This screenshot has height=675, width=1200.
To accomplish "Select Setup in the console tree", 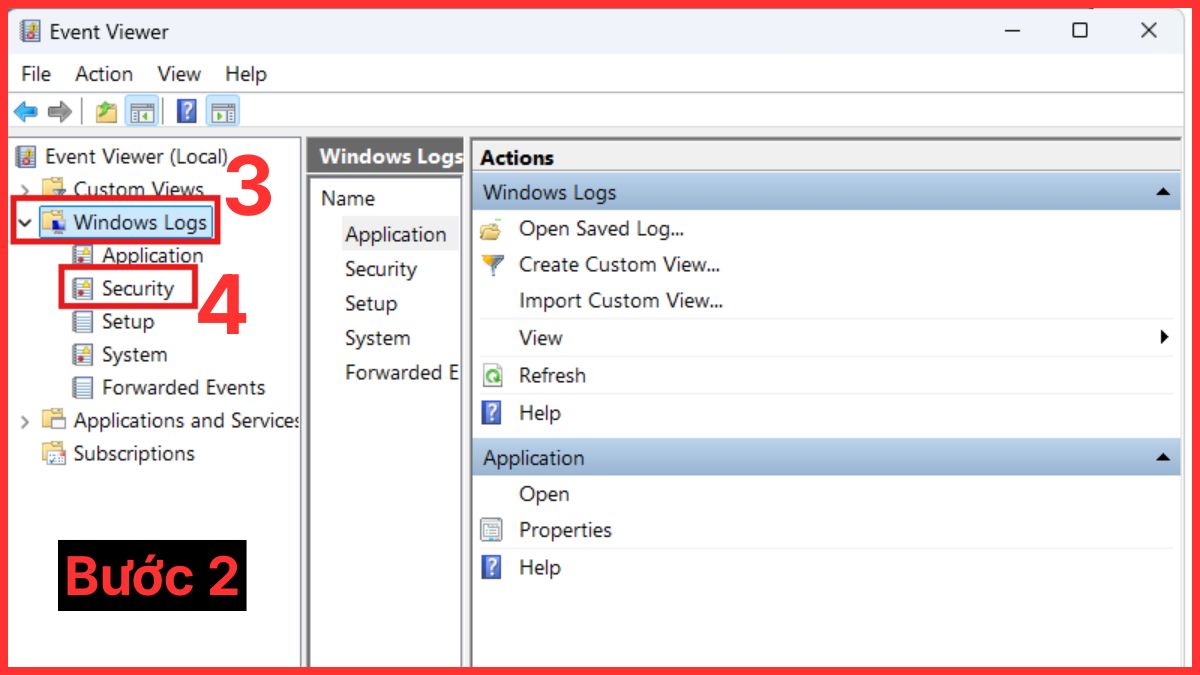I will pos(128,321).
